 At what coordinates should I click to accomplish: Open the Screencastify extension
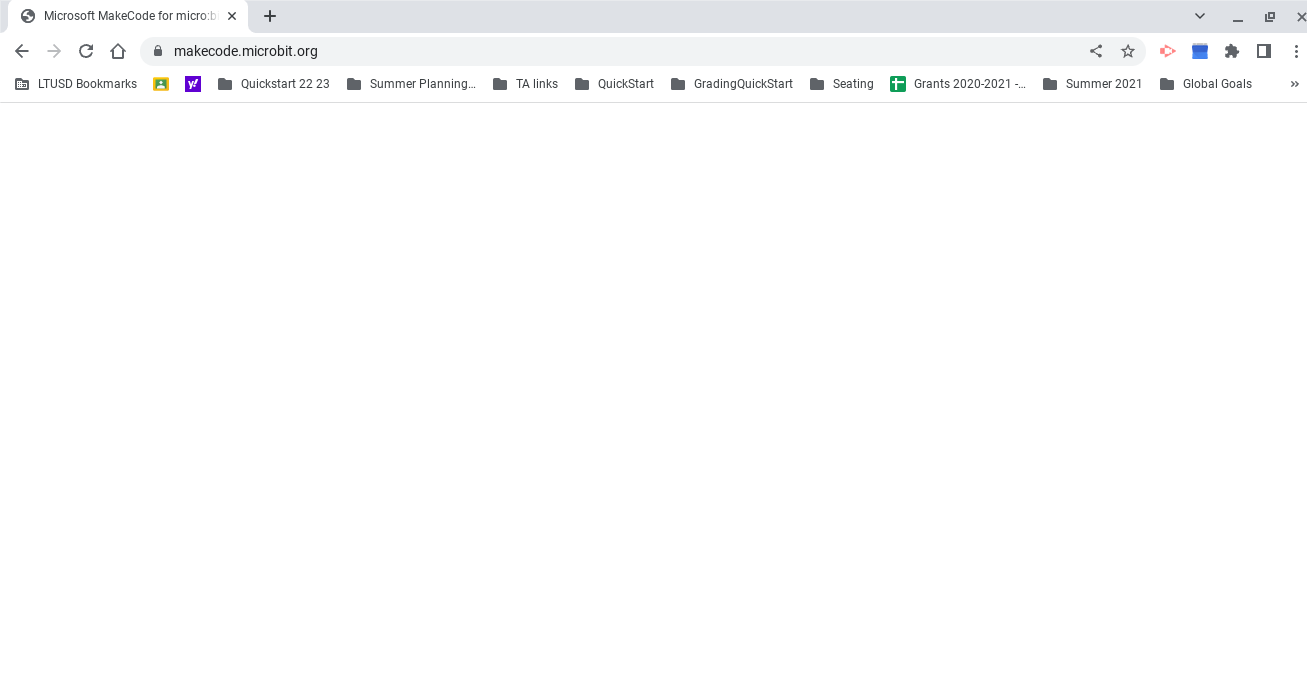click(x=1167, y=50)
